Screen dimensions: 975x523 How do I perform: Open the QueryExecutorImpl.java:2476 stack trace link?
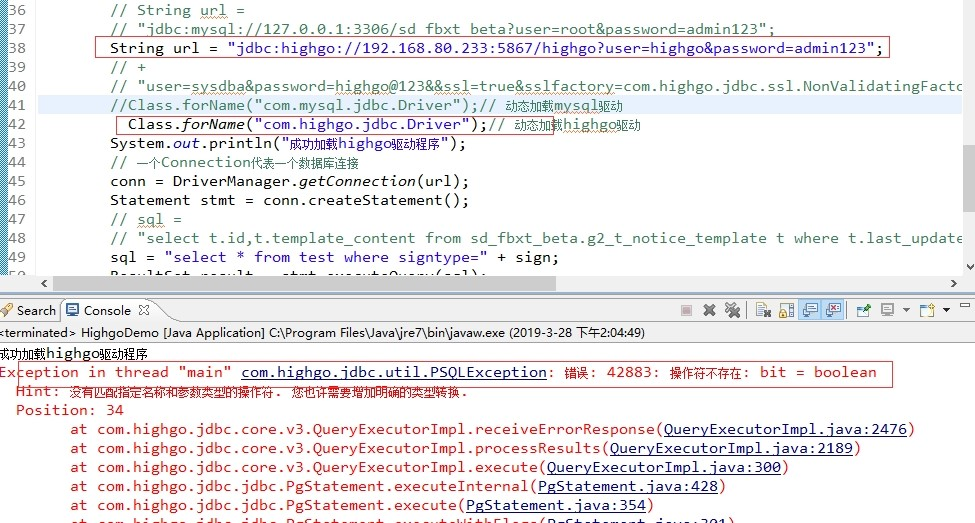tap(785, 429)
